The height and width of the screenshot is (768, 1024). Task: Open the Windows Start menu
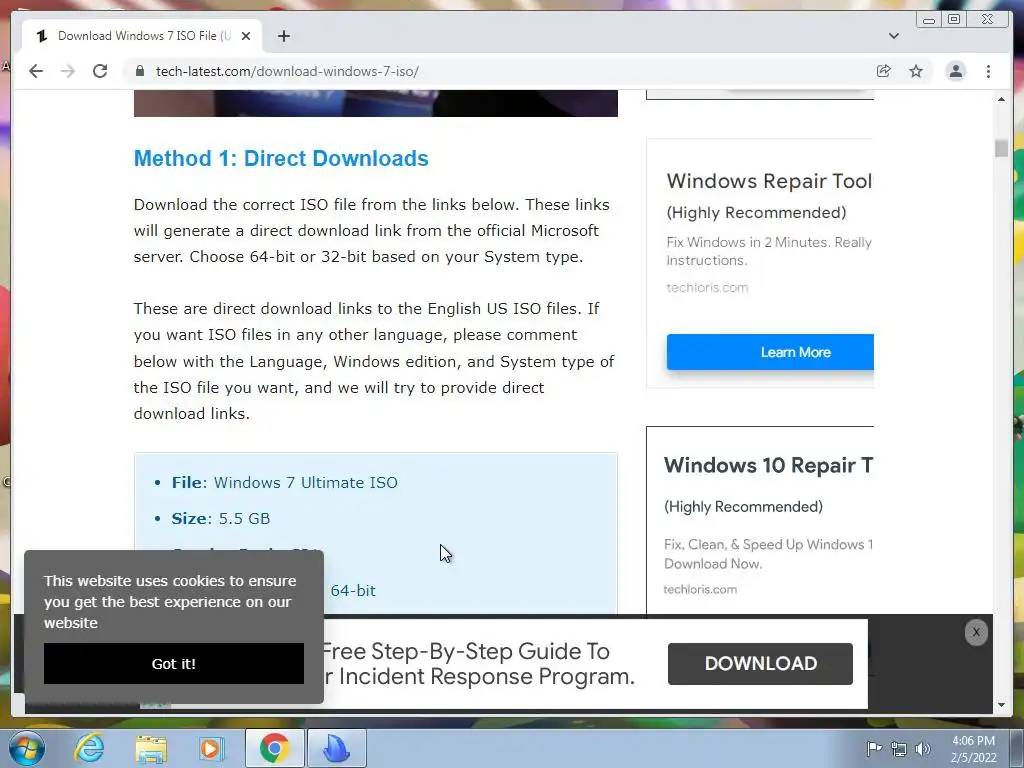click(27, 748)
